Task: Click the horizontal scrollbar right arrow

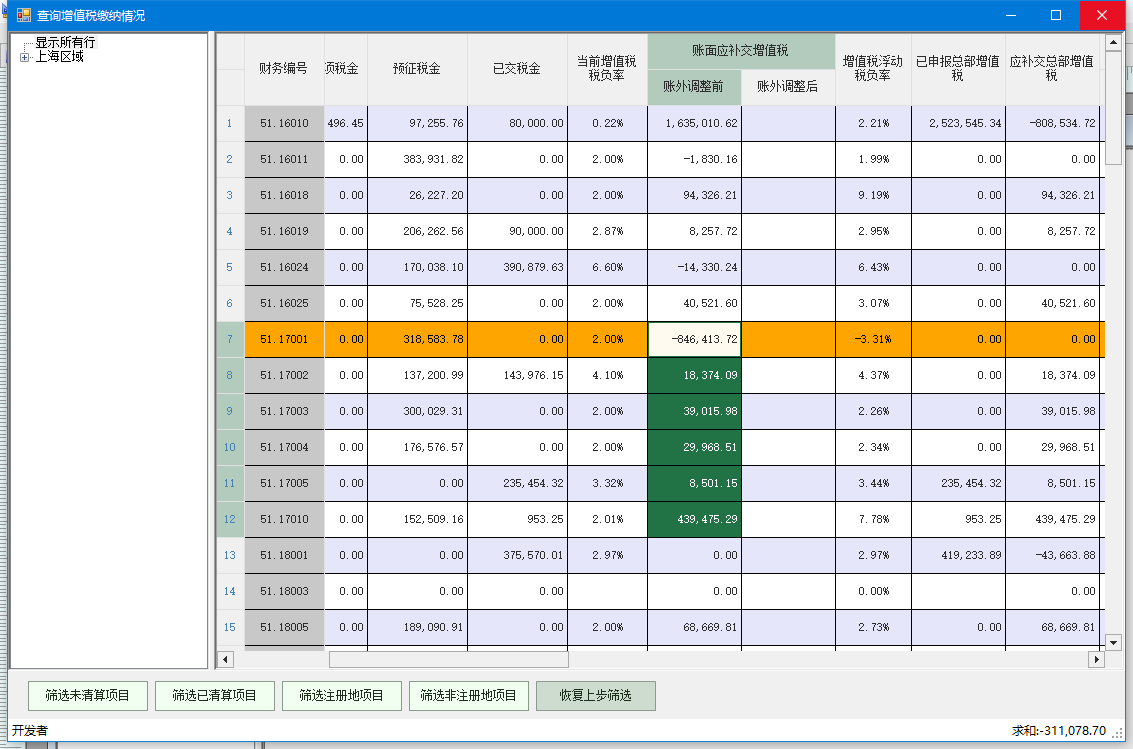Action: click(1097, 659)
